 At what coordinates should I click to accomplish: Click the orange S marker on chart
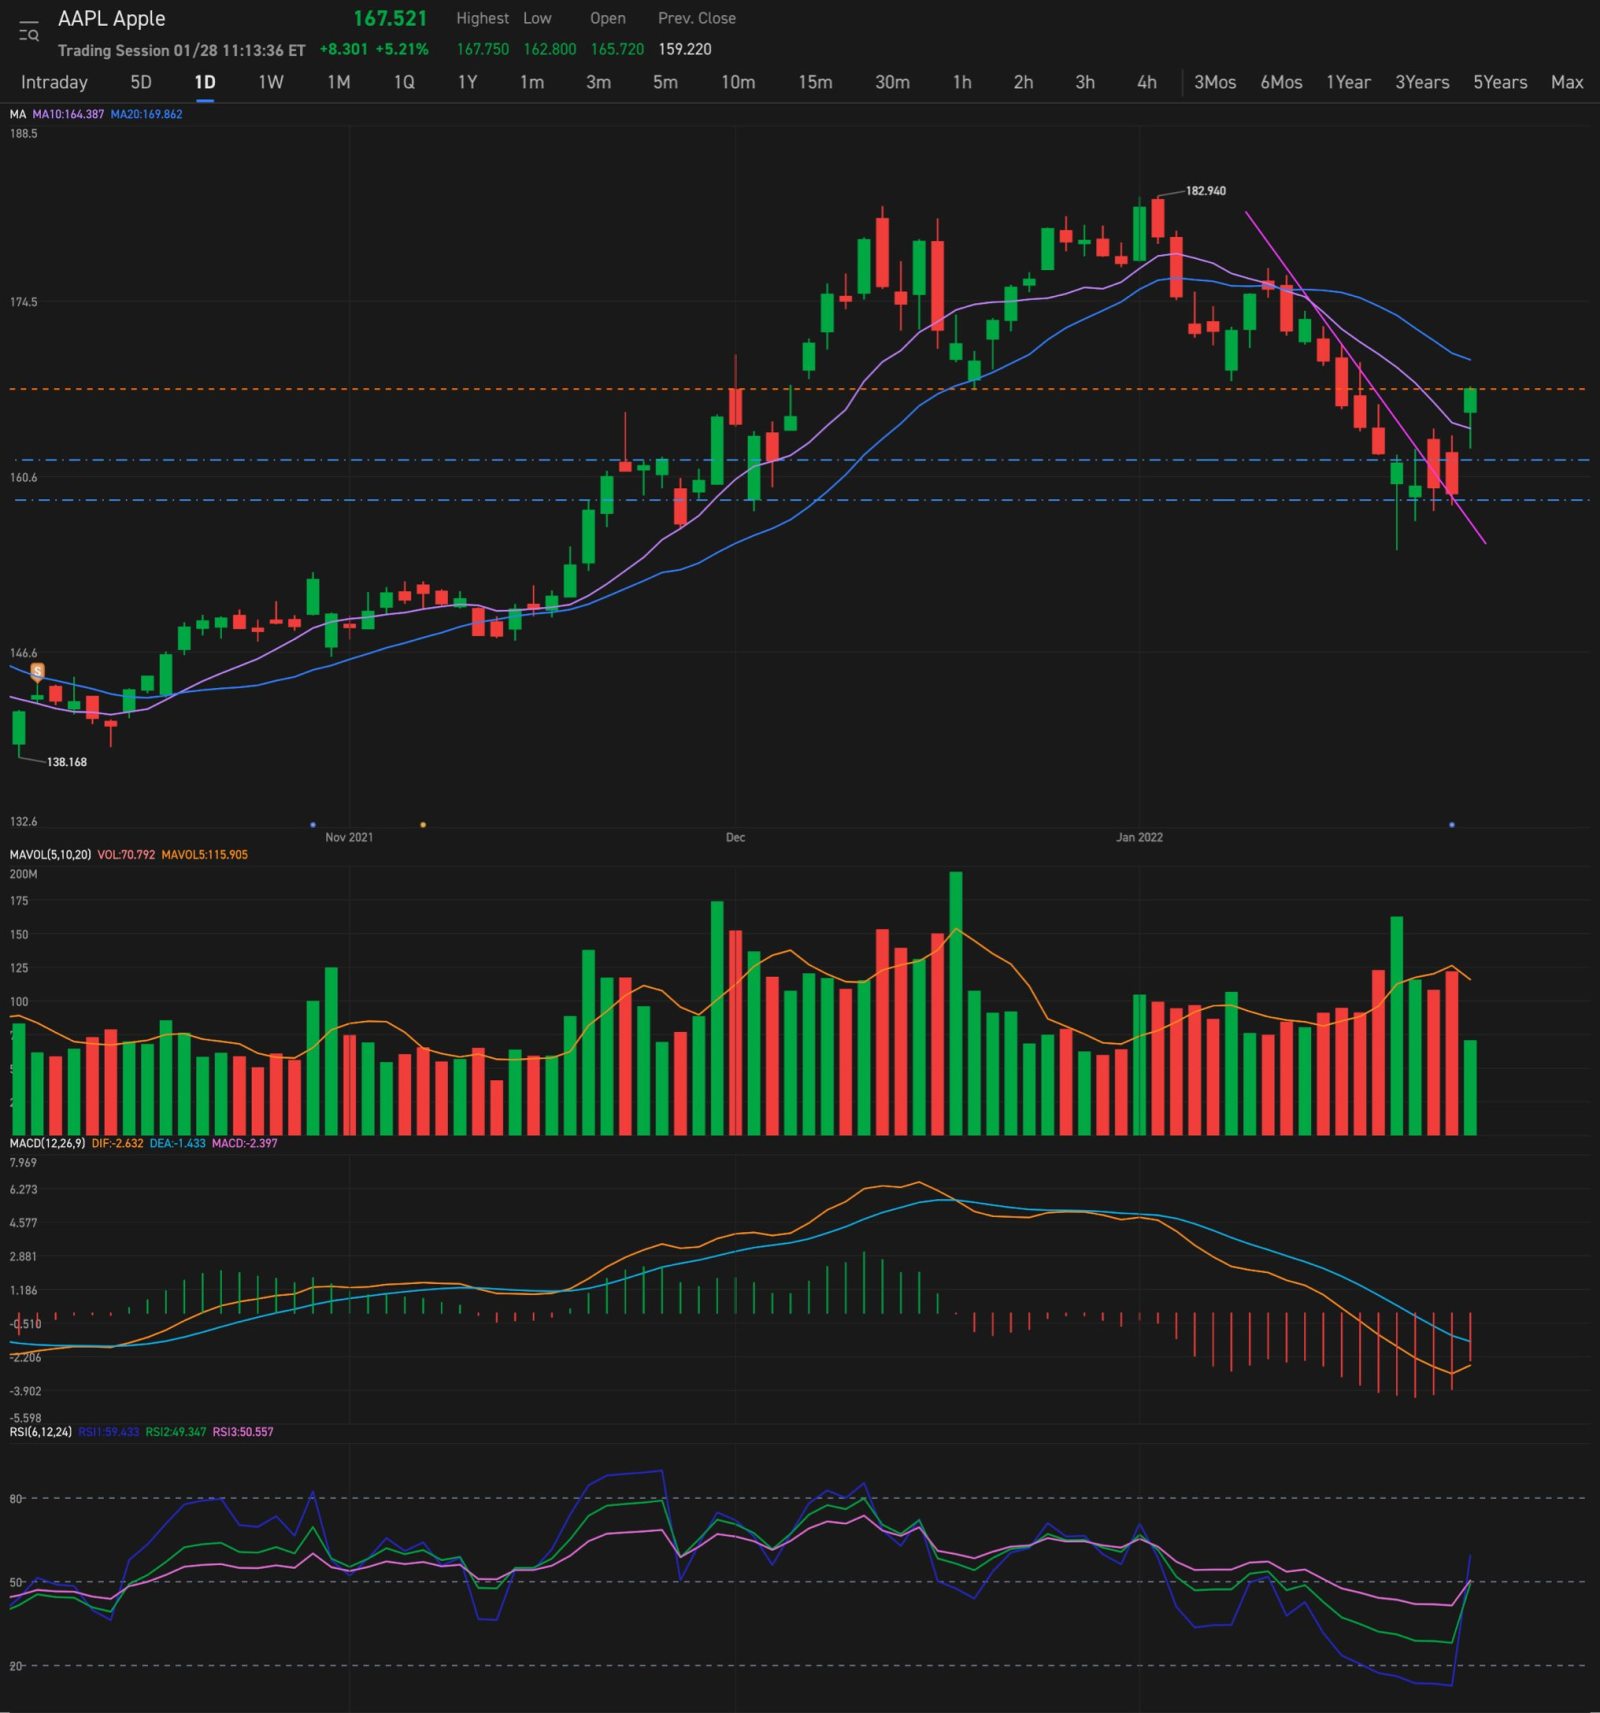coord(37,671)
